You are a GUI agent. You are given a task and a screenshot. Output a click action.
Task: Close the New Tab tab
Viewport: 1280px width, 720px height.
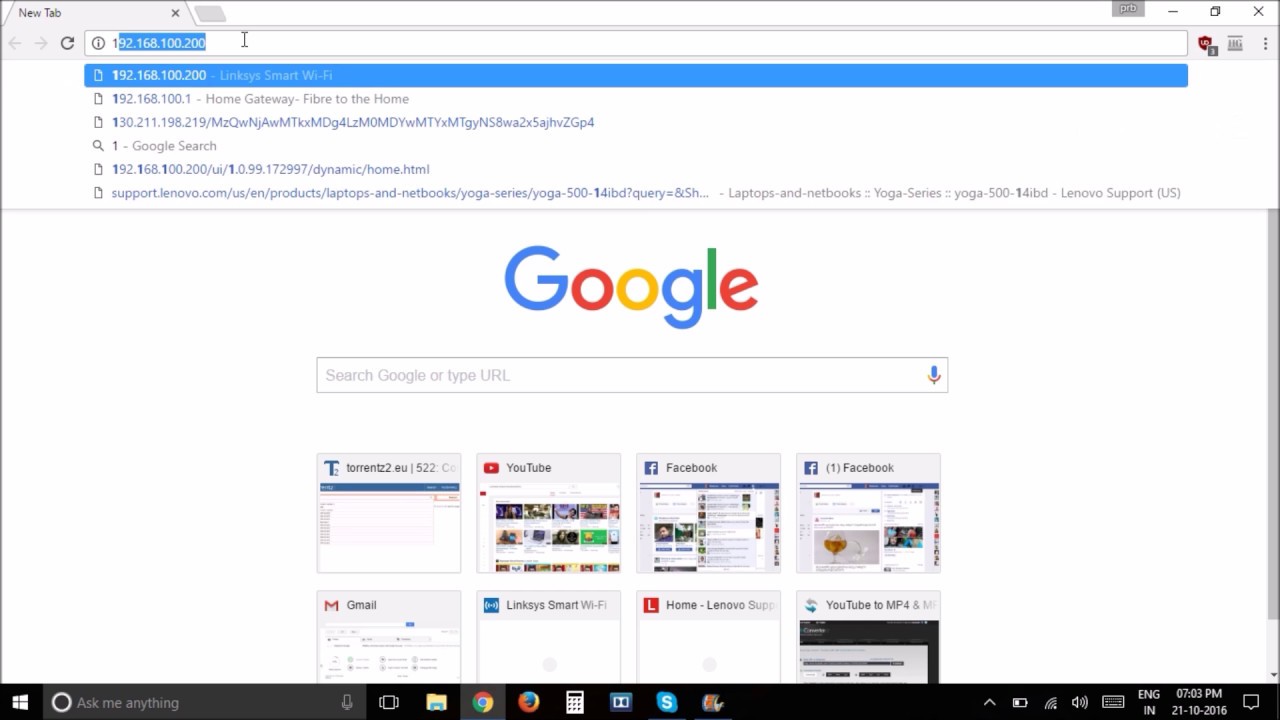175,13
